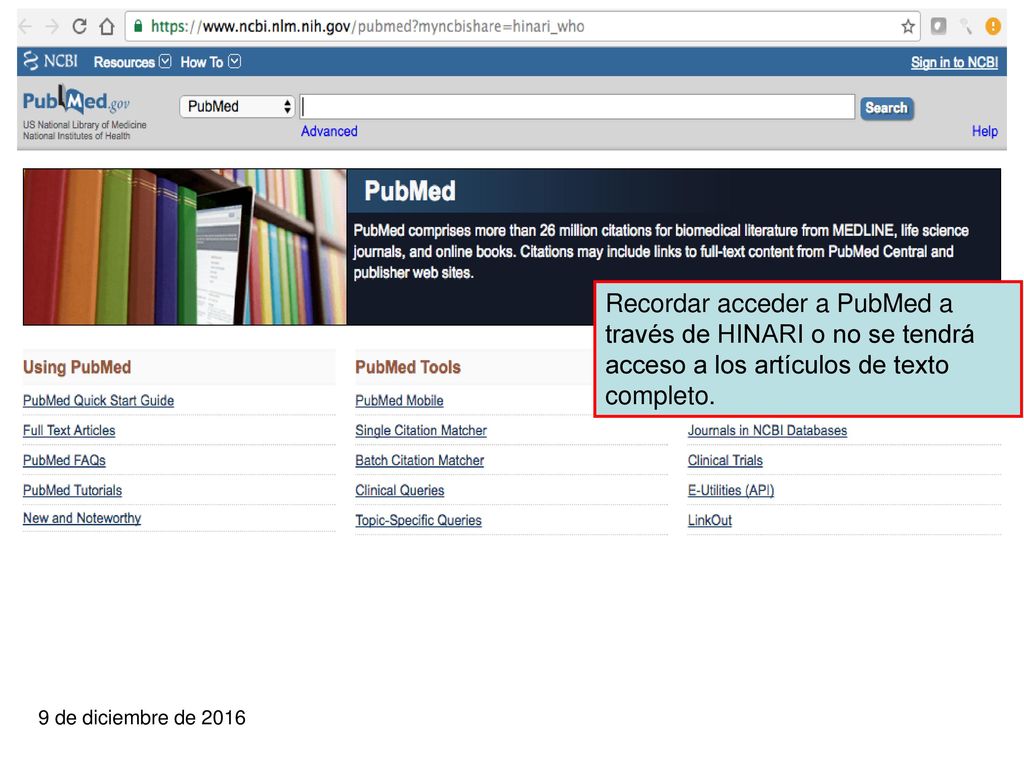Click the bookshelf banner image

[185, 247]
